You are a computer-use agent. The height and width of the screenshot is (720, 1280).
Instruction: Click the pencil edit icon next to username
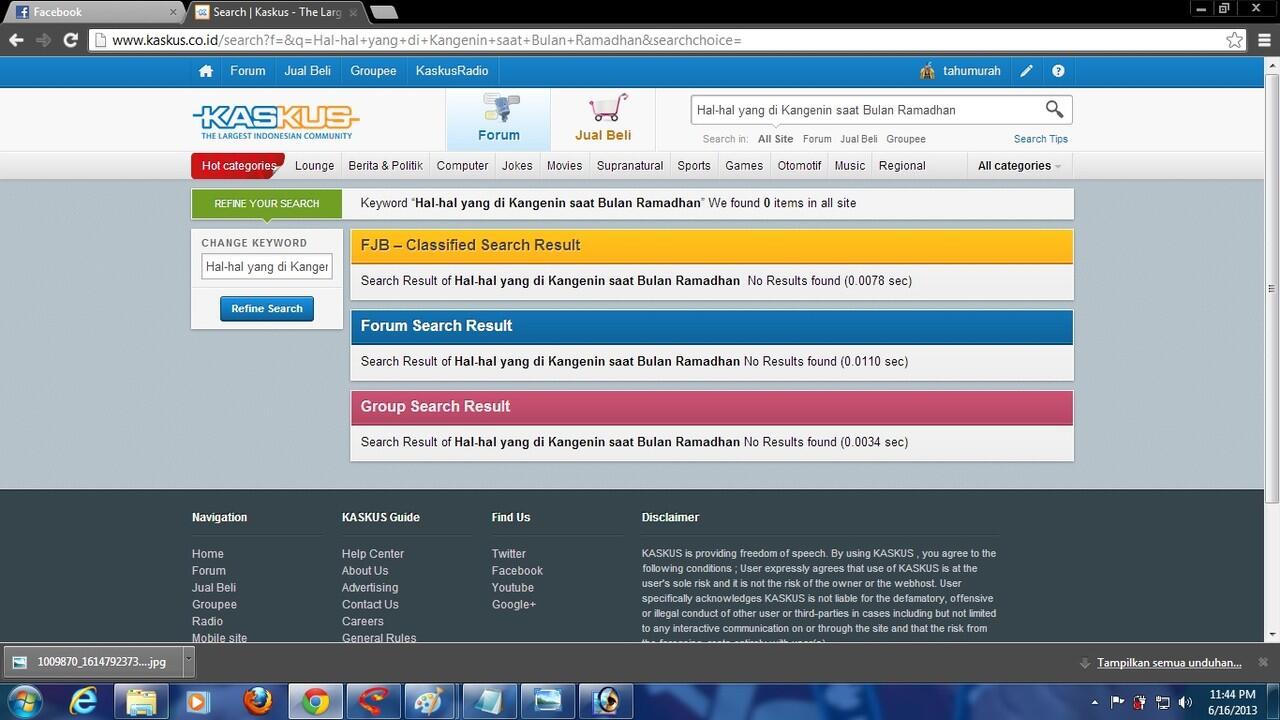pos(1026,71)
